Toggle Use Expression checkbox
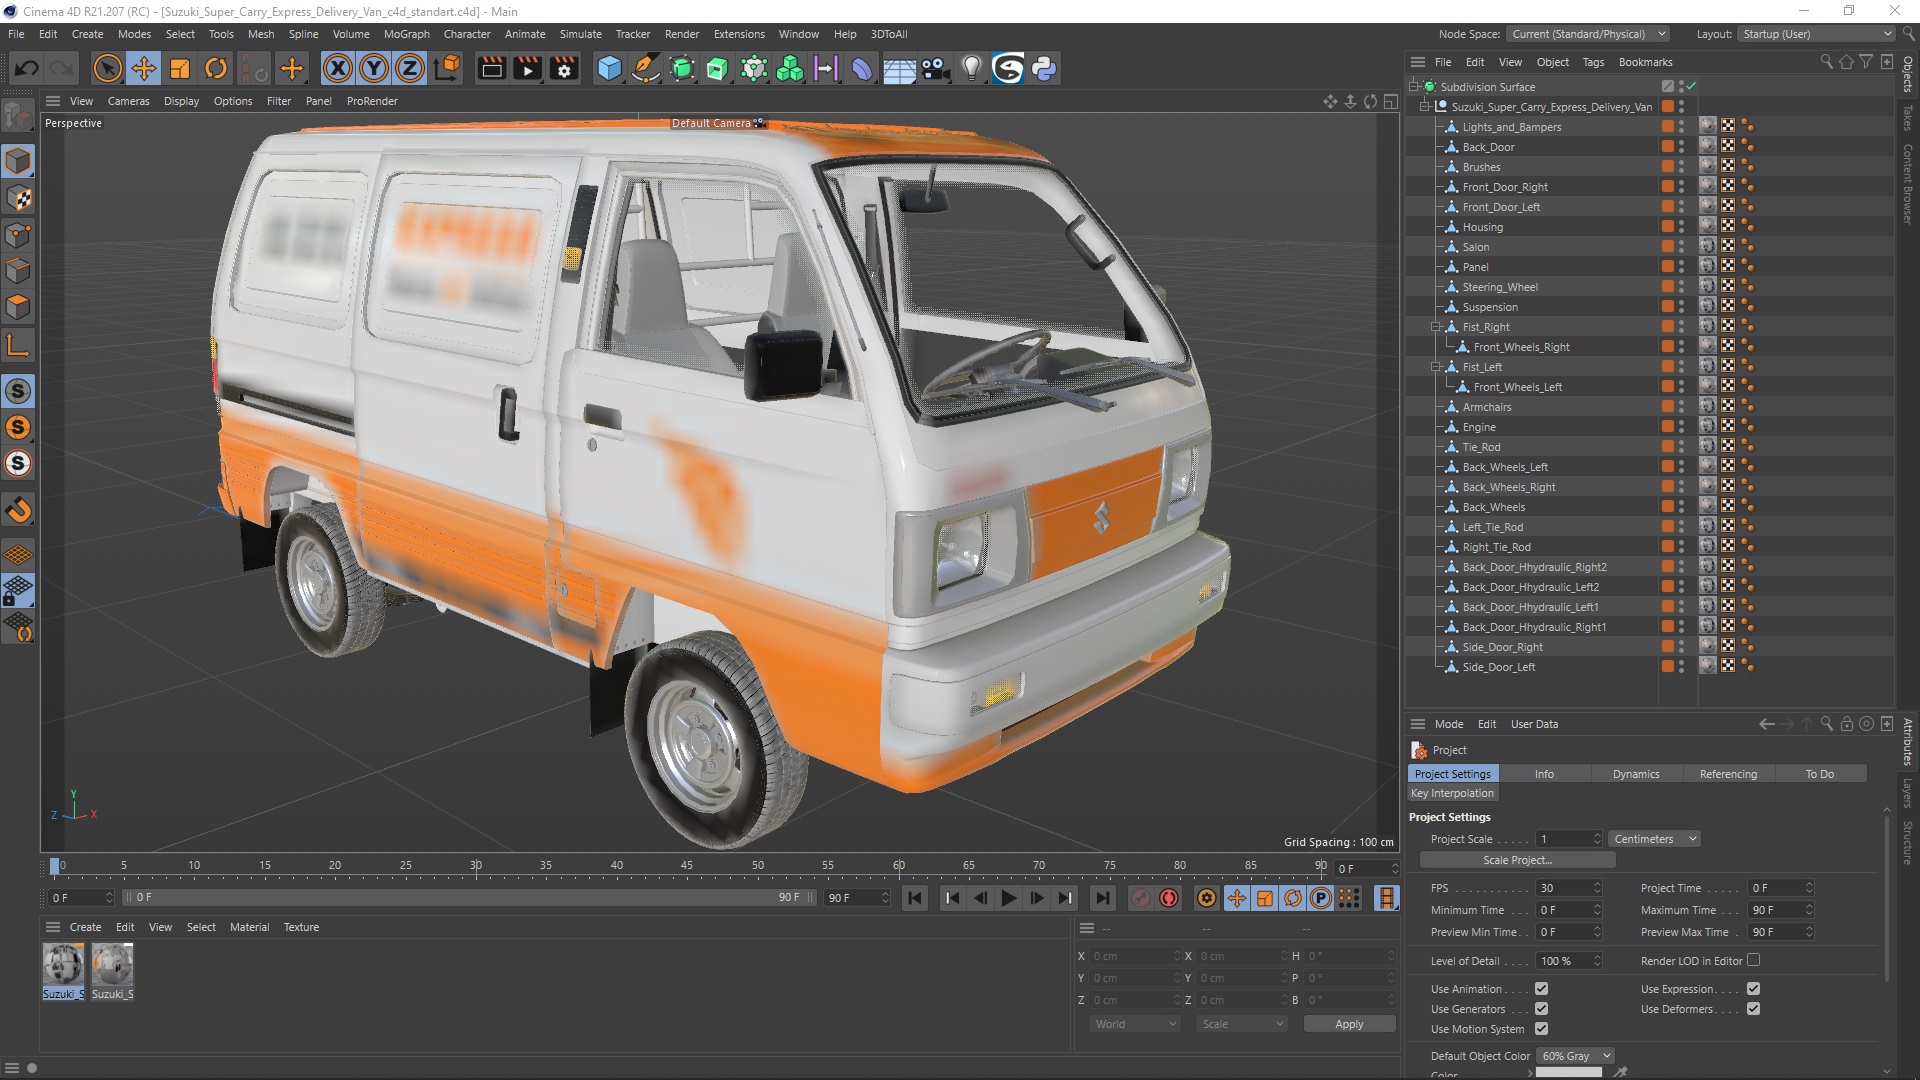This screenshot has width=1920, height=1080. [1753, 989]
